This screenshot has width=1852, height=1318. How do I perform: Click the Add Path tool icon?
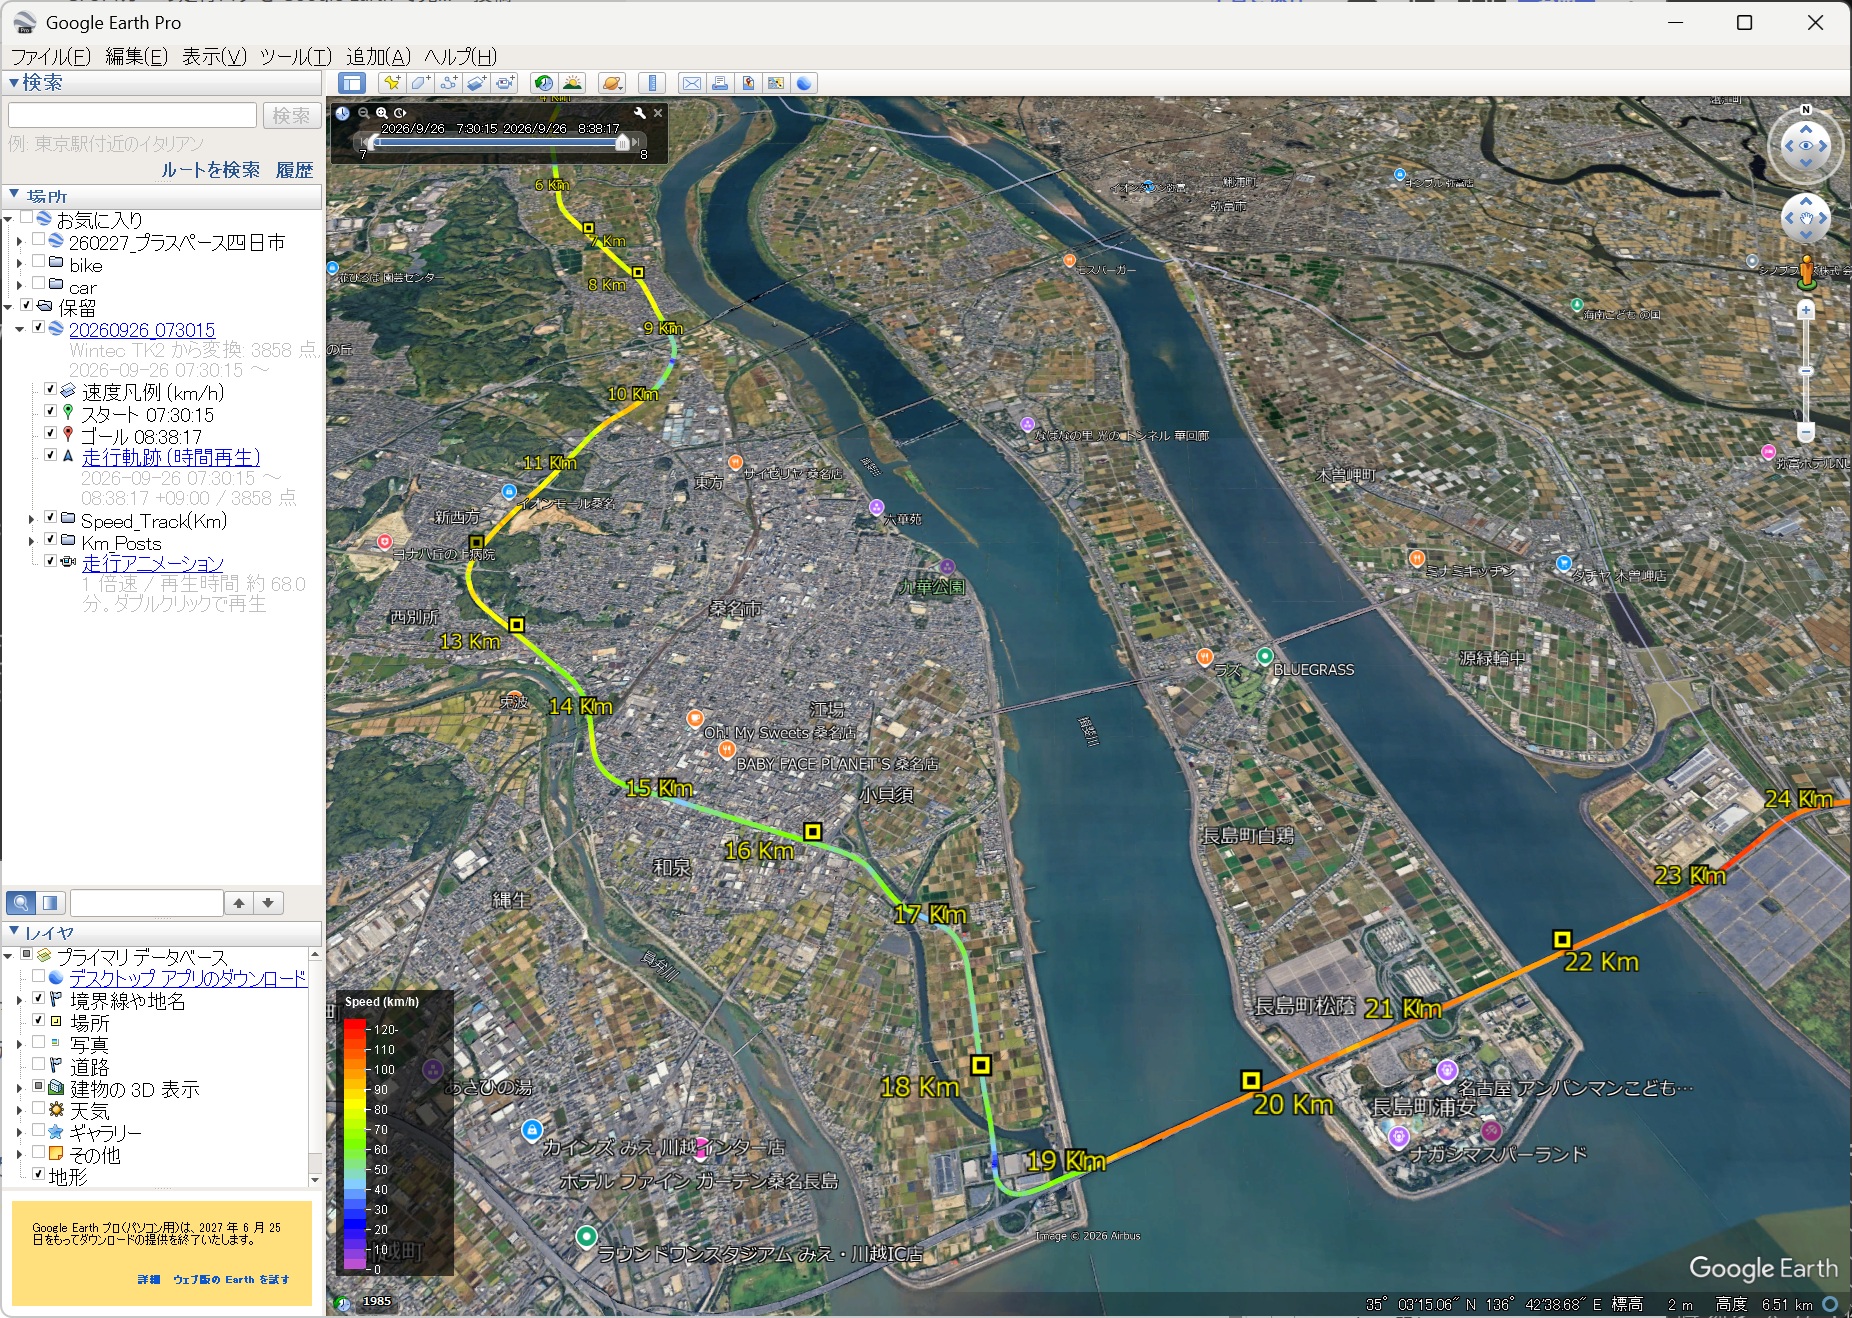(x=448, y=83)
